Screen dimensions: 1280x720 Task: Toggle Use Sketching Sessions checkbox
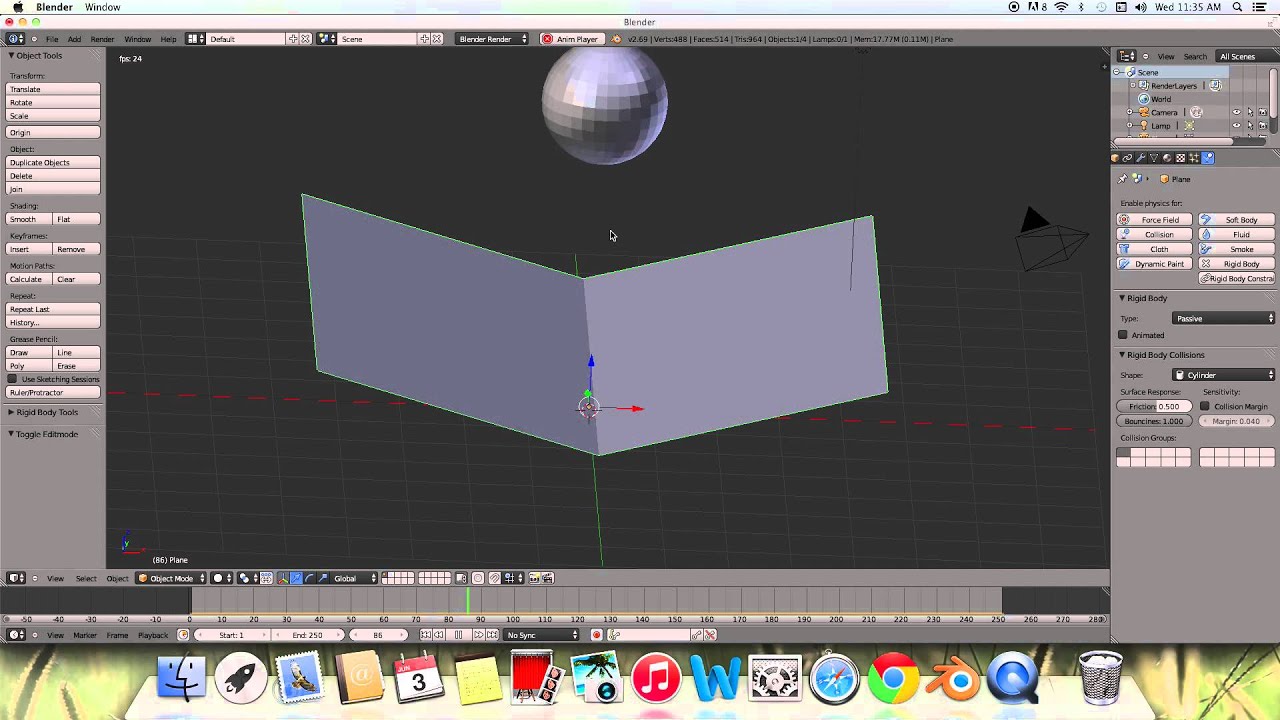12,379
